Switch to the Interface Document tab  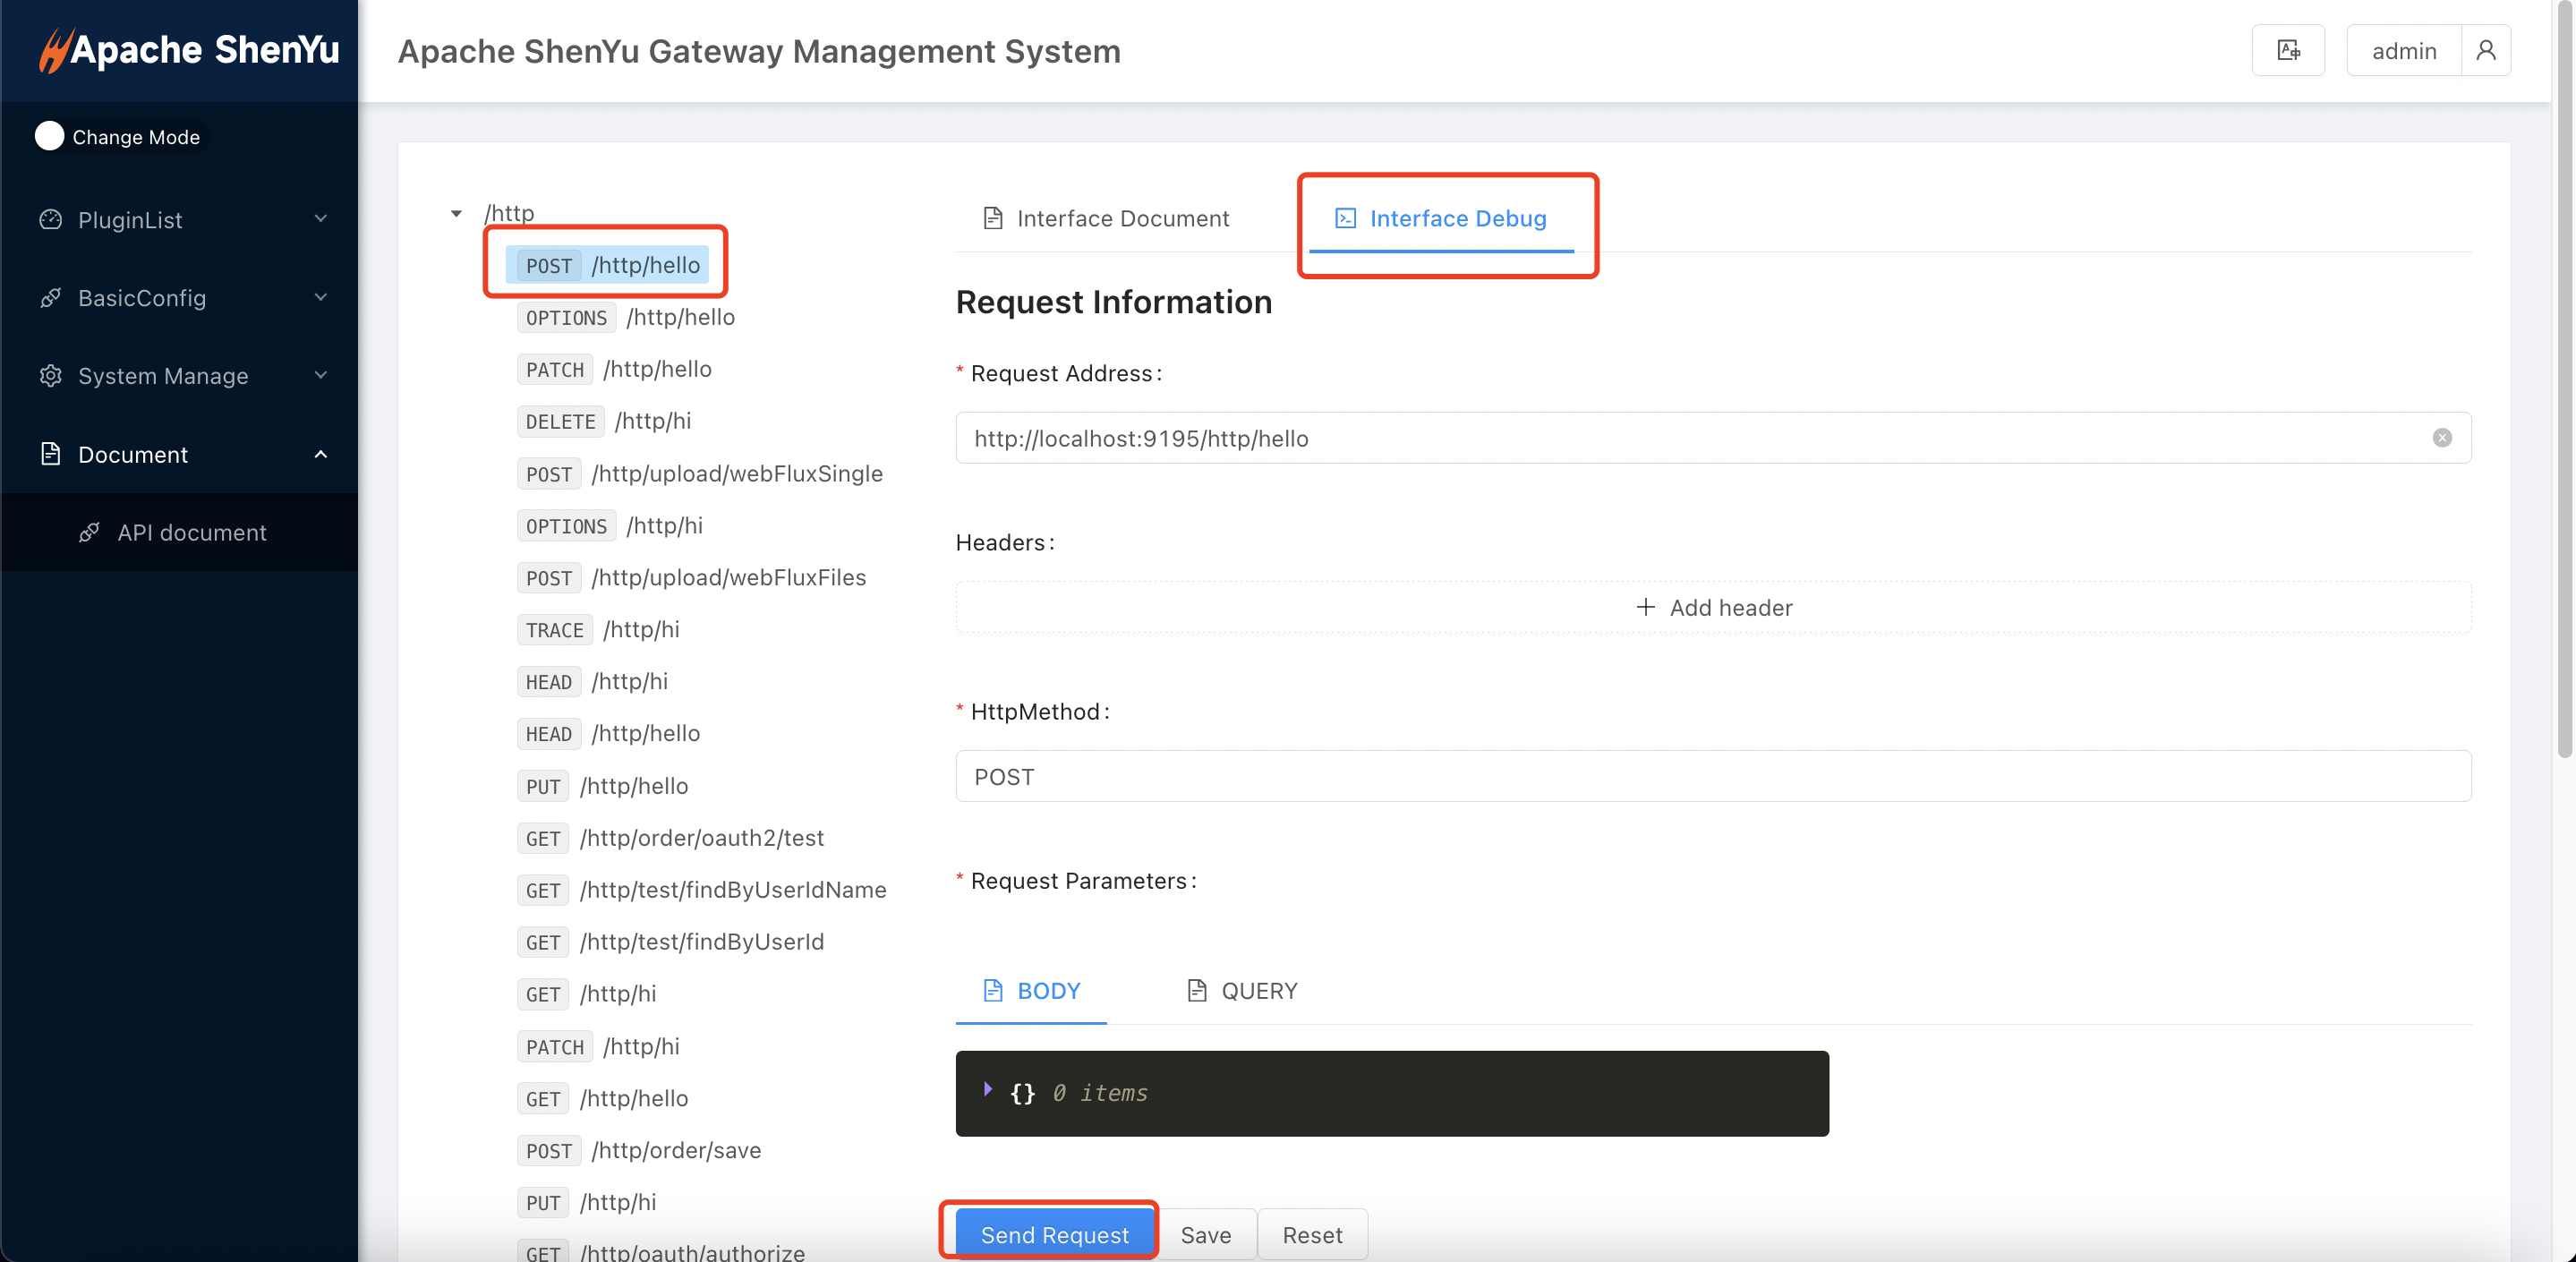coord(1106,218)
